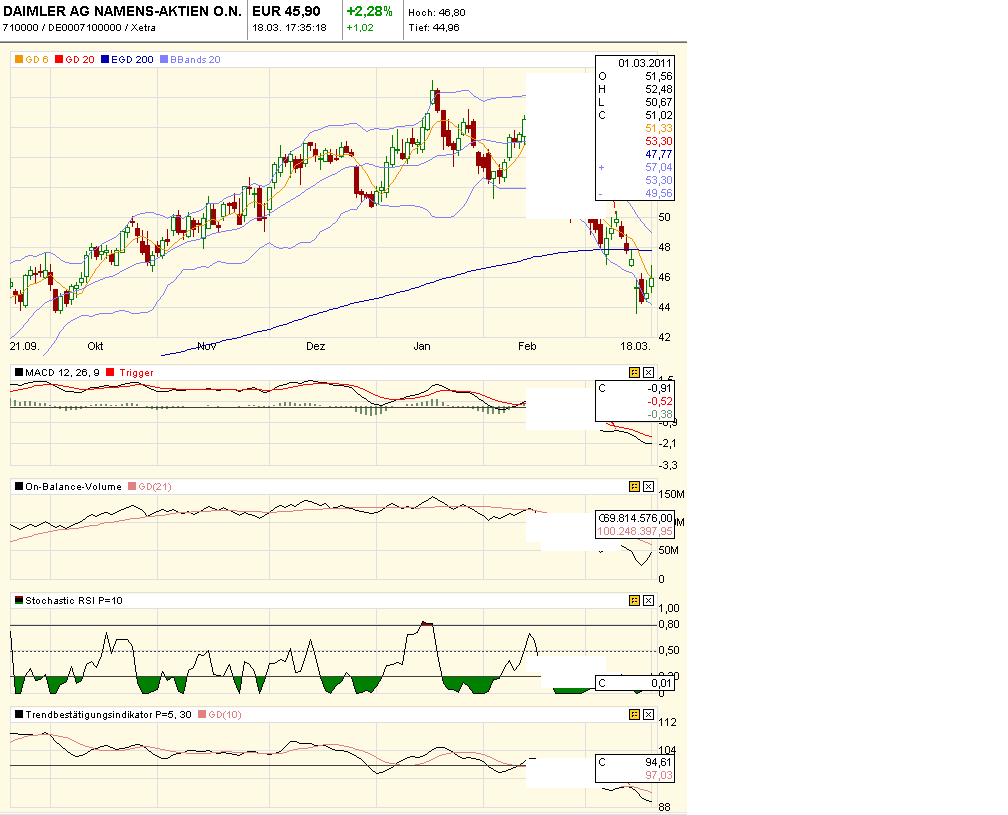Click the pink GD(21) legend swatch

[x=132, y=487]
